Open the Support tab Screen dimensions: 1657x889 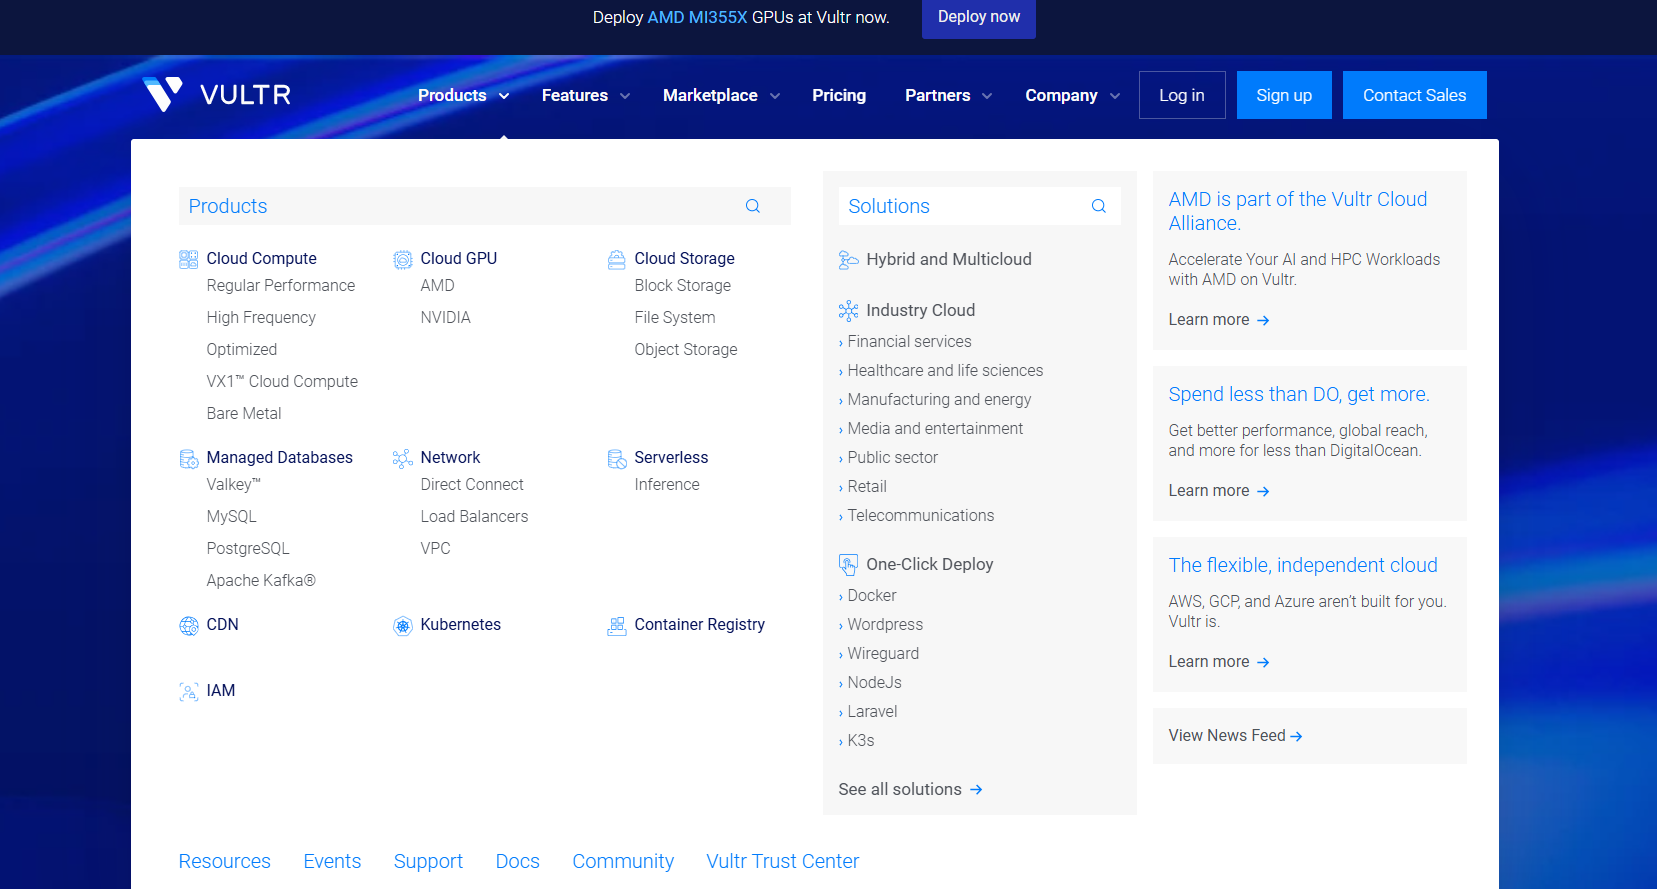tap(428, 861)
